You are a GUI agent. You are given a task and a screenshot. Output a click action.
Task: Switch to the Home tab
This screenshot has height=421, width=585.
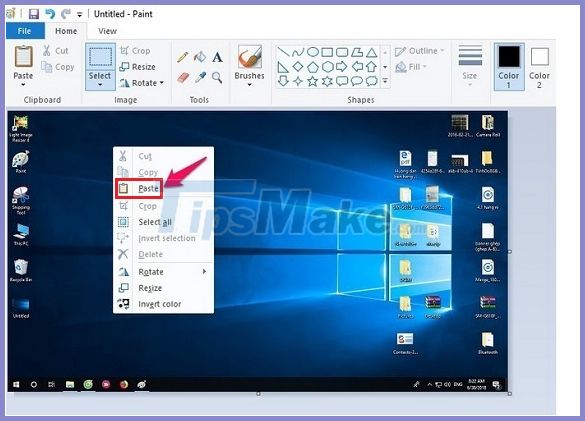coord(66,31)
